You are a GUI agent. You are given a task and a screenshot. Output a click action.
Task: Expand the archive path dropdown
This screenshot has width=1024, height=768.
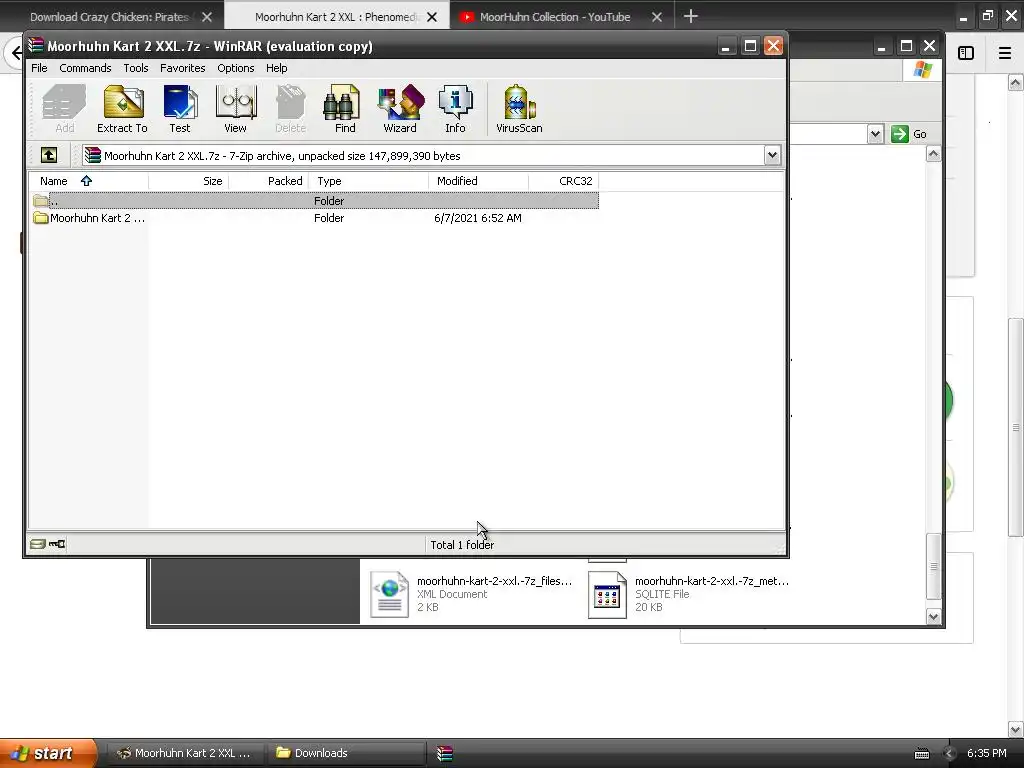tap(772, 155)
